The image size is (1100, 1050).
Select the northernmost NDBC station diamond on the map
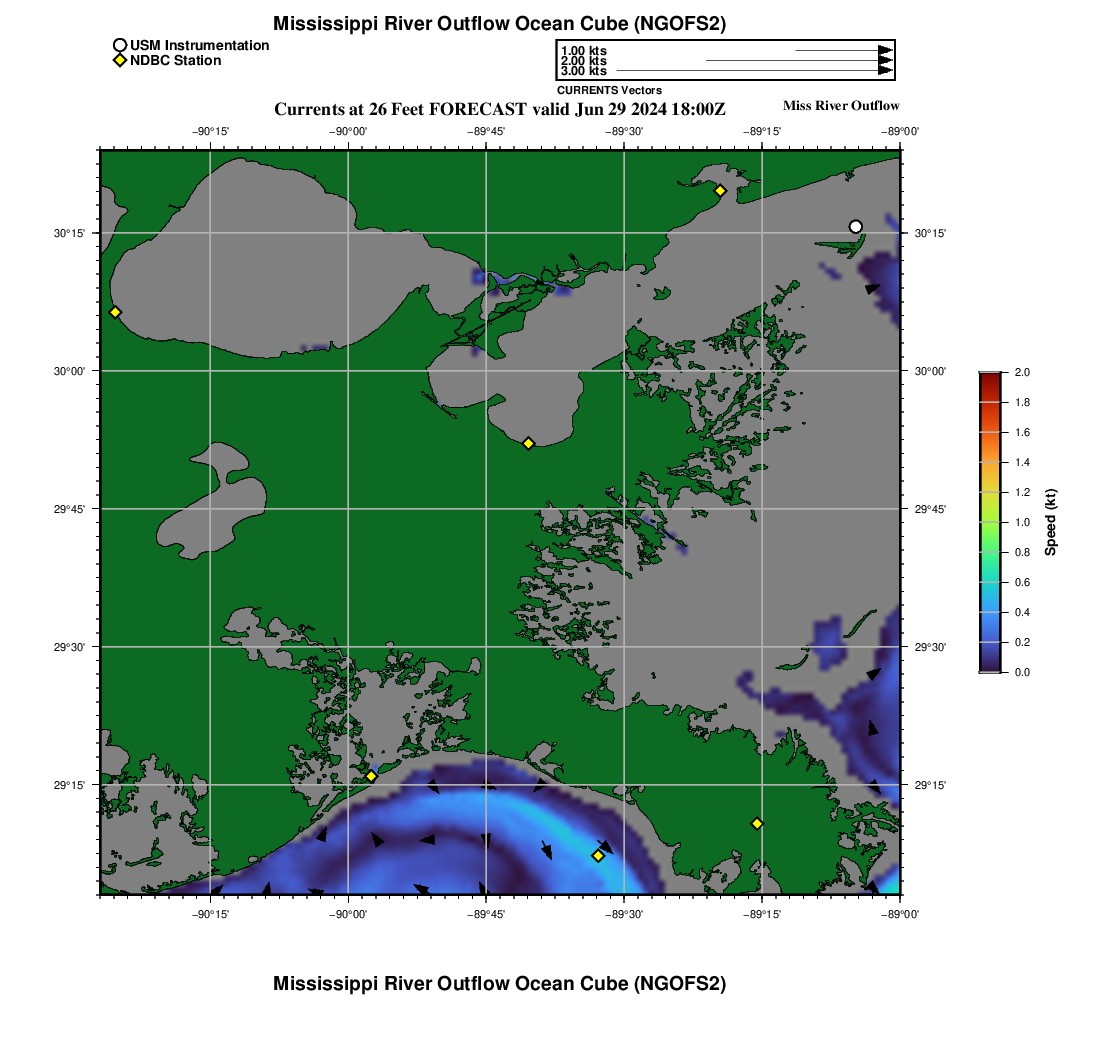(719, 191)
